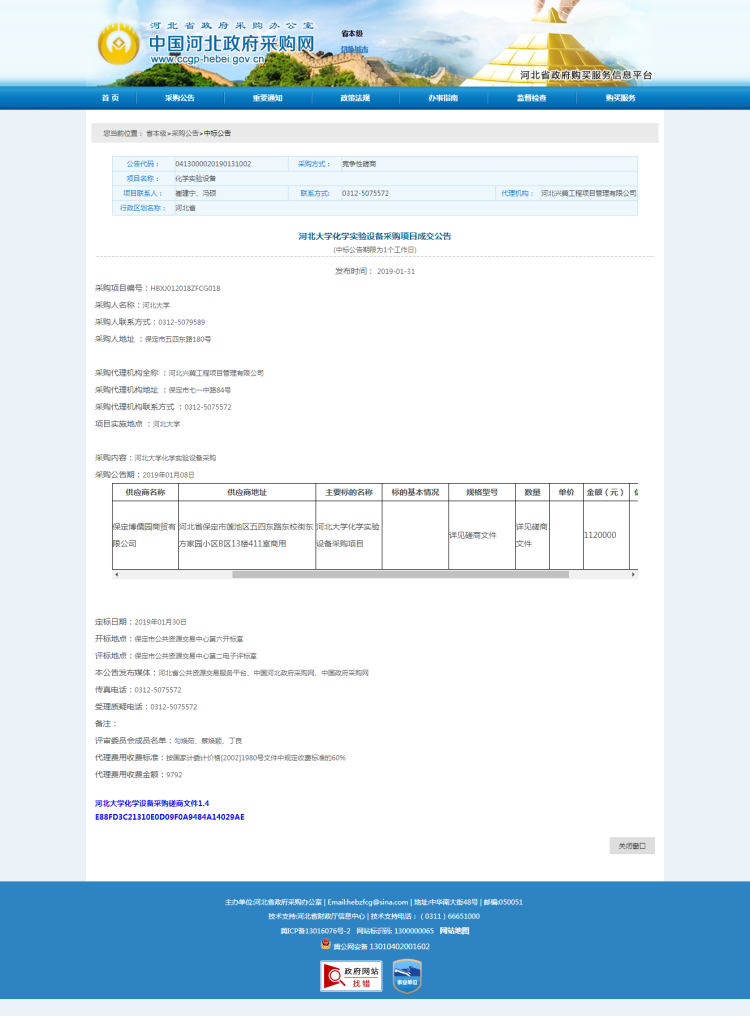Open the 重要通知 navigation item

point(268,98)
